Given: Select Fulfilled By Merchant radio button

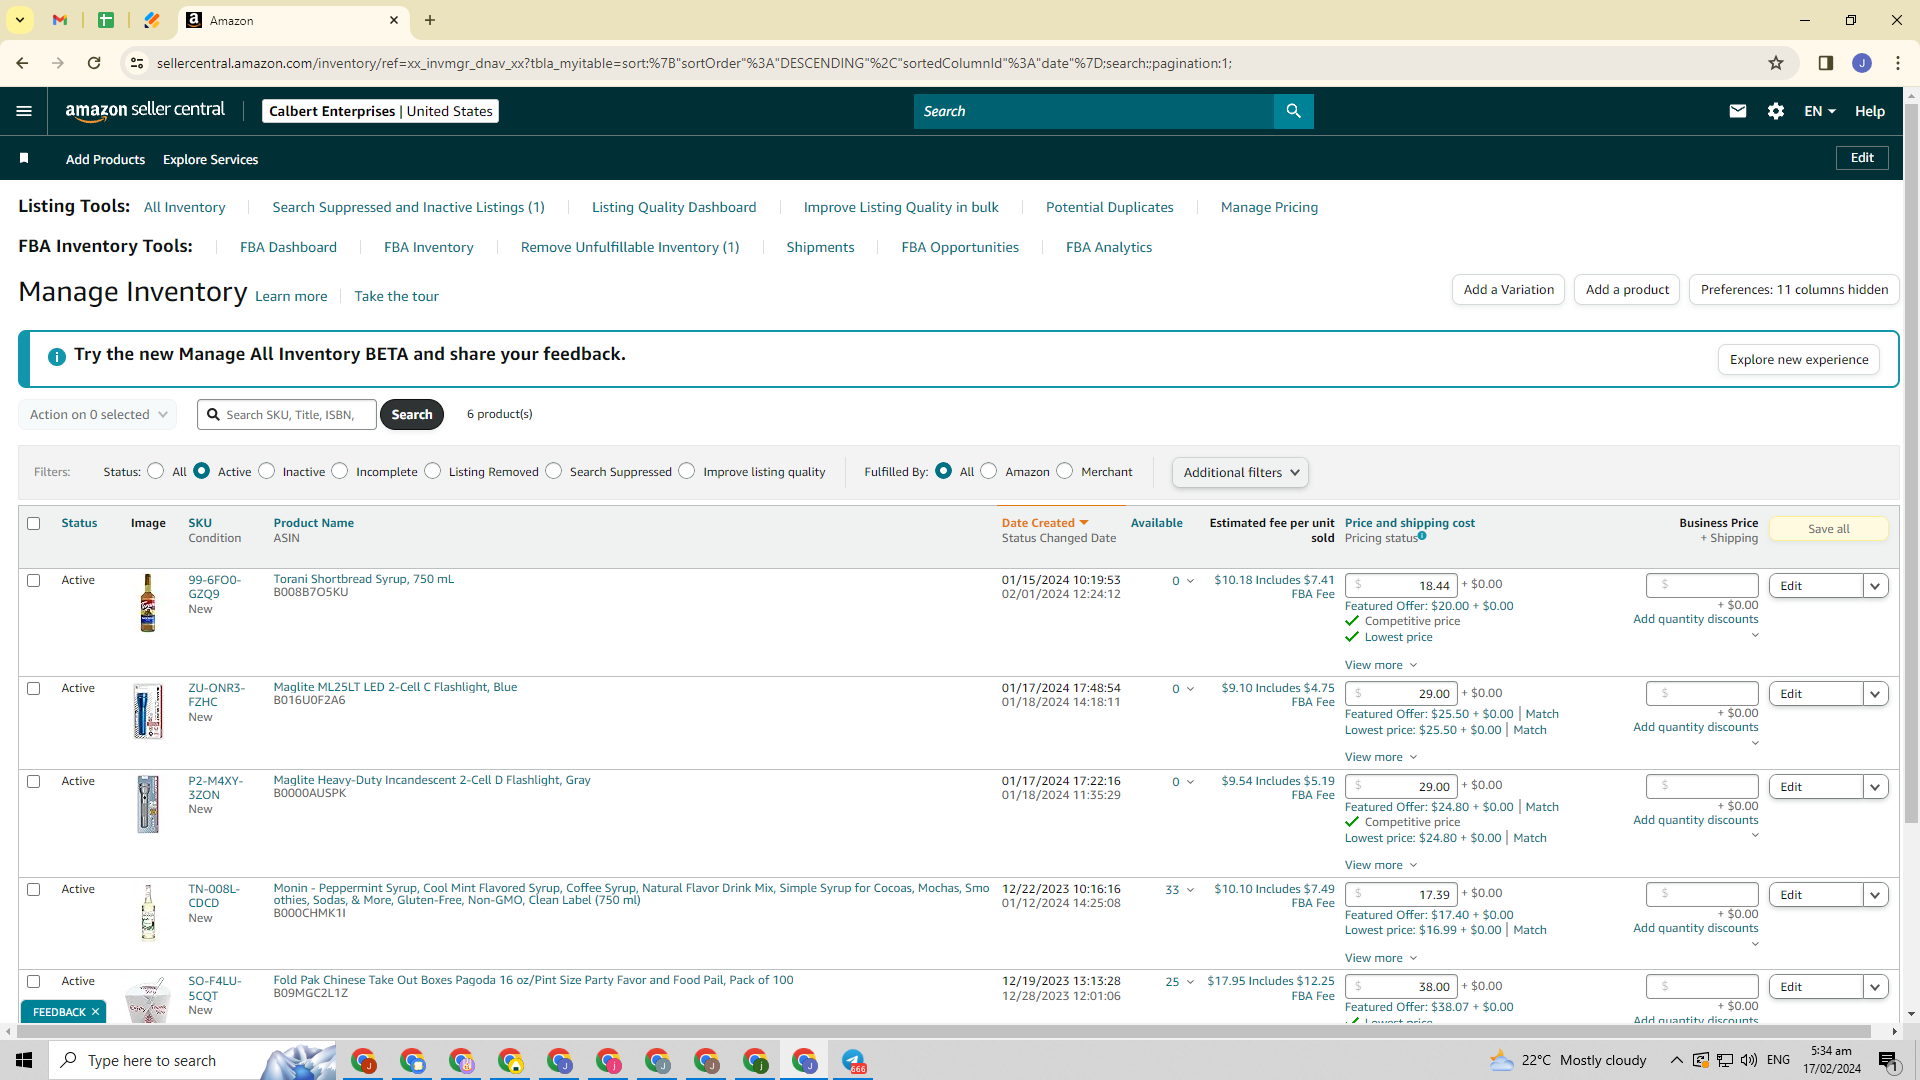Looking at the screenshot, I should click(x=1065, y=471).
